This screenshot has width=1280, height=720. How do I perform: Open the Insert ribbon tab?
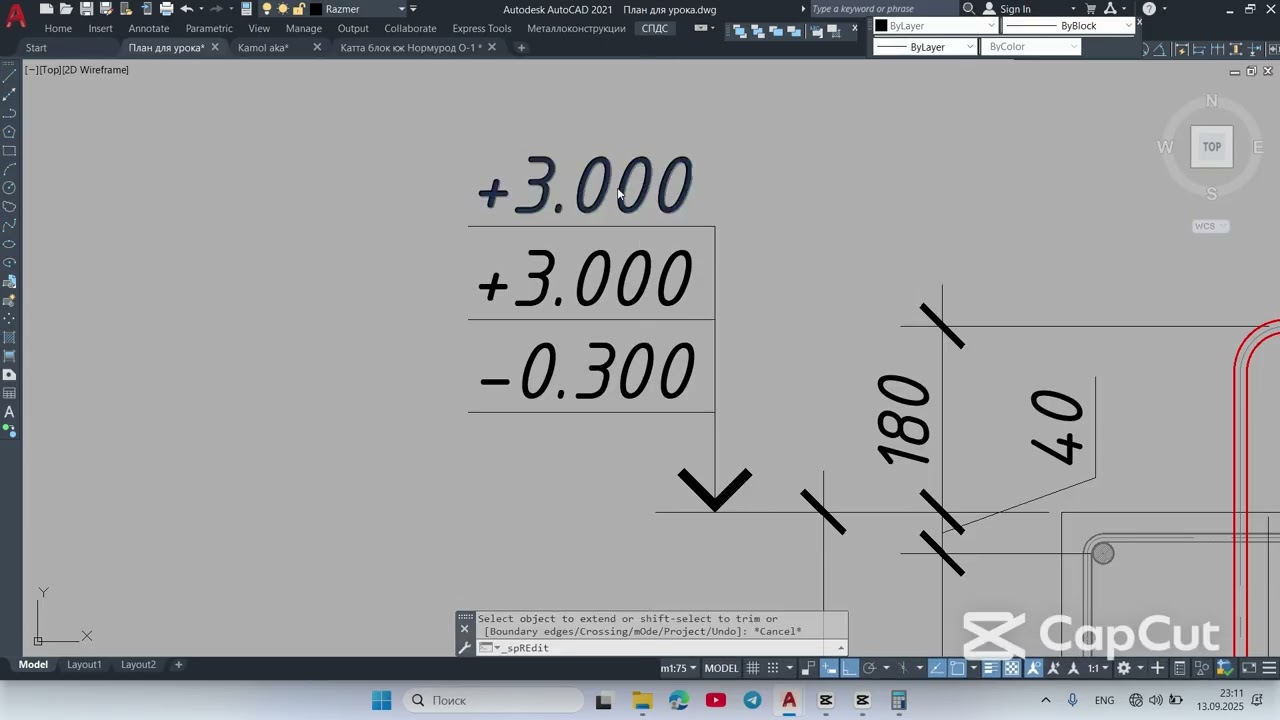[x=100, y=28]
